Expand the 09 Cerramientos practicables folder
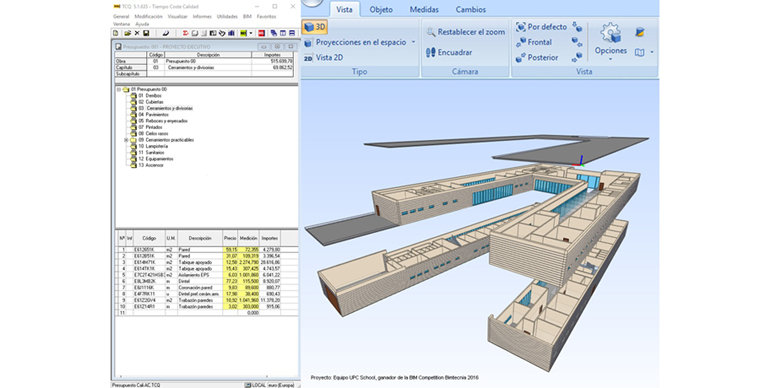 pos(126,140)
